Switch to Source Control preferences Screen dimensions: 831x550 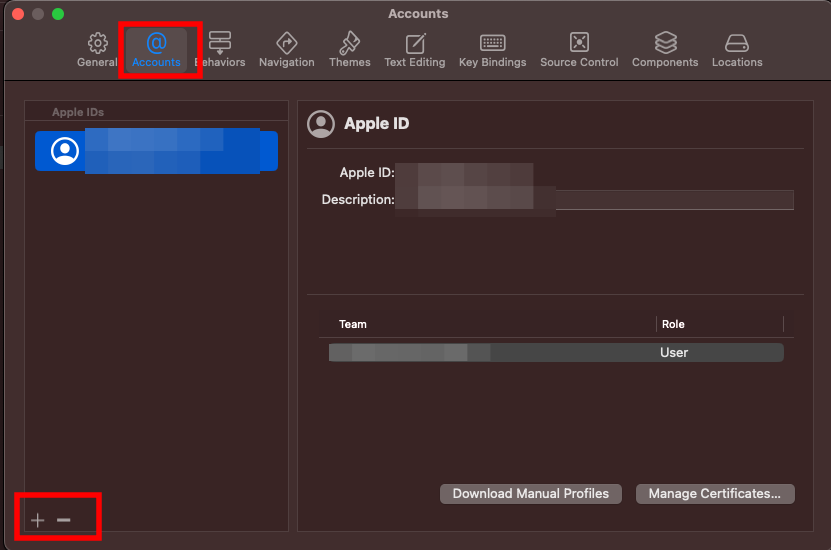point(579,50)
